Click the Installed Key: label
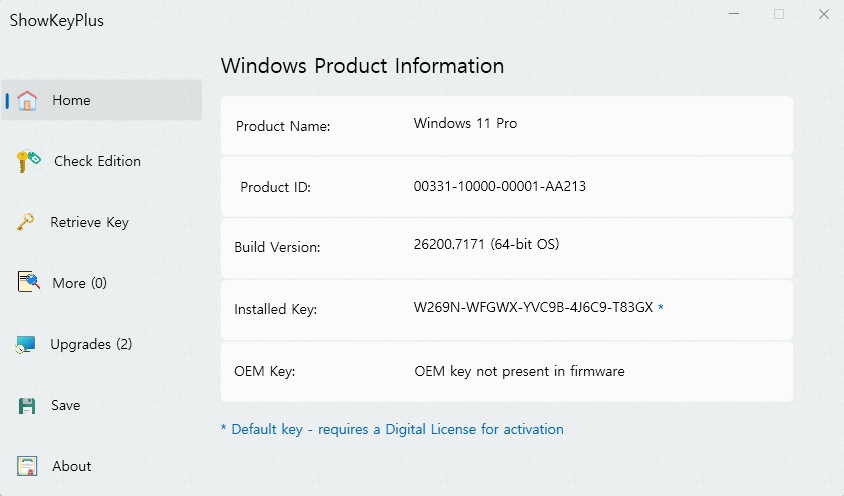The image size is (844, 496). pyautogui.click(x=276, y=309)
